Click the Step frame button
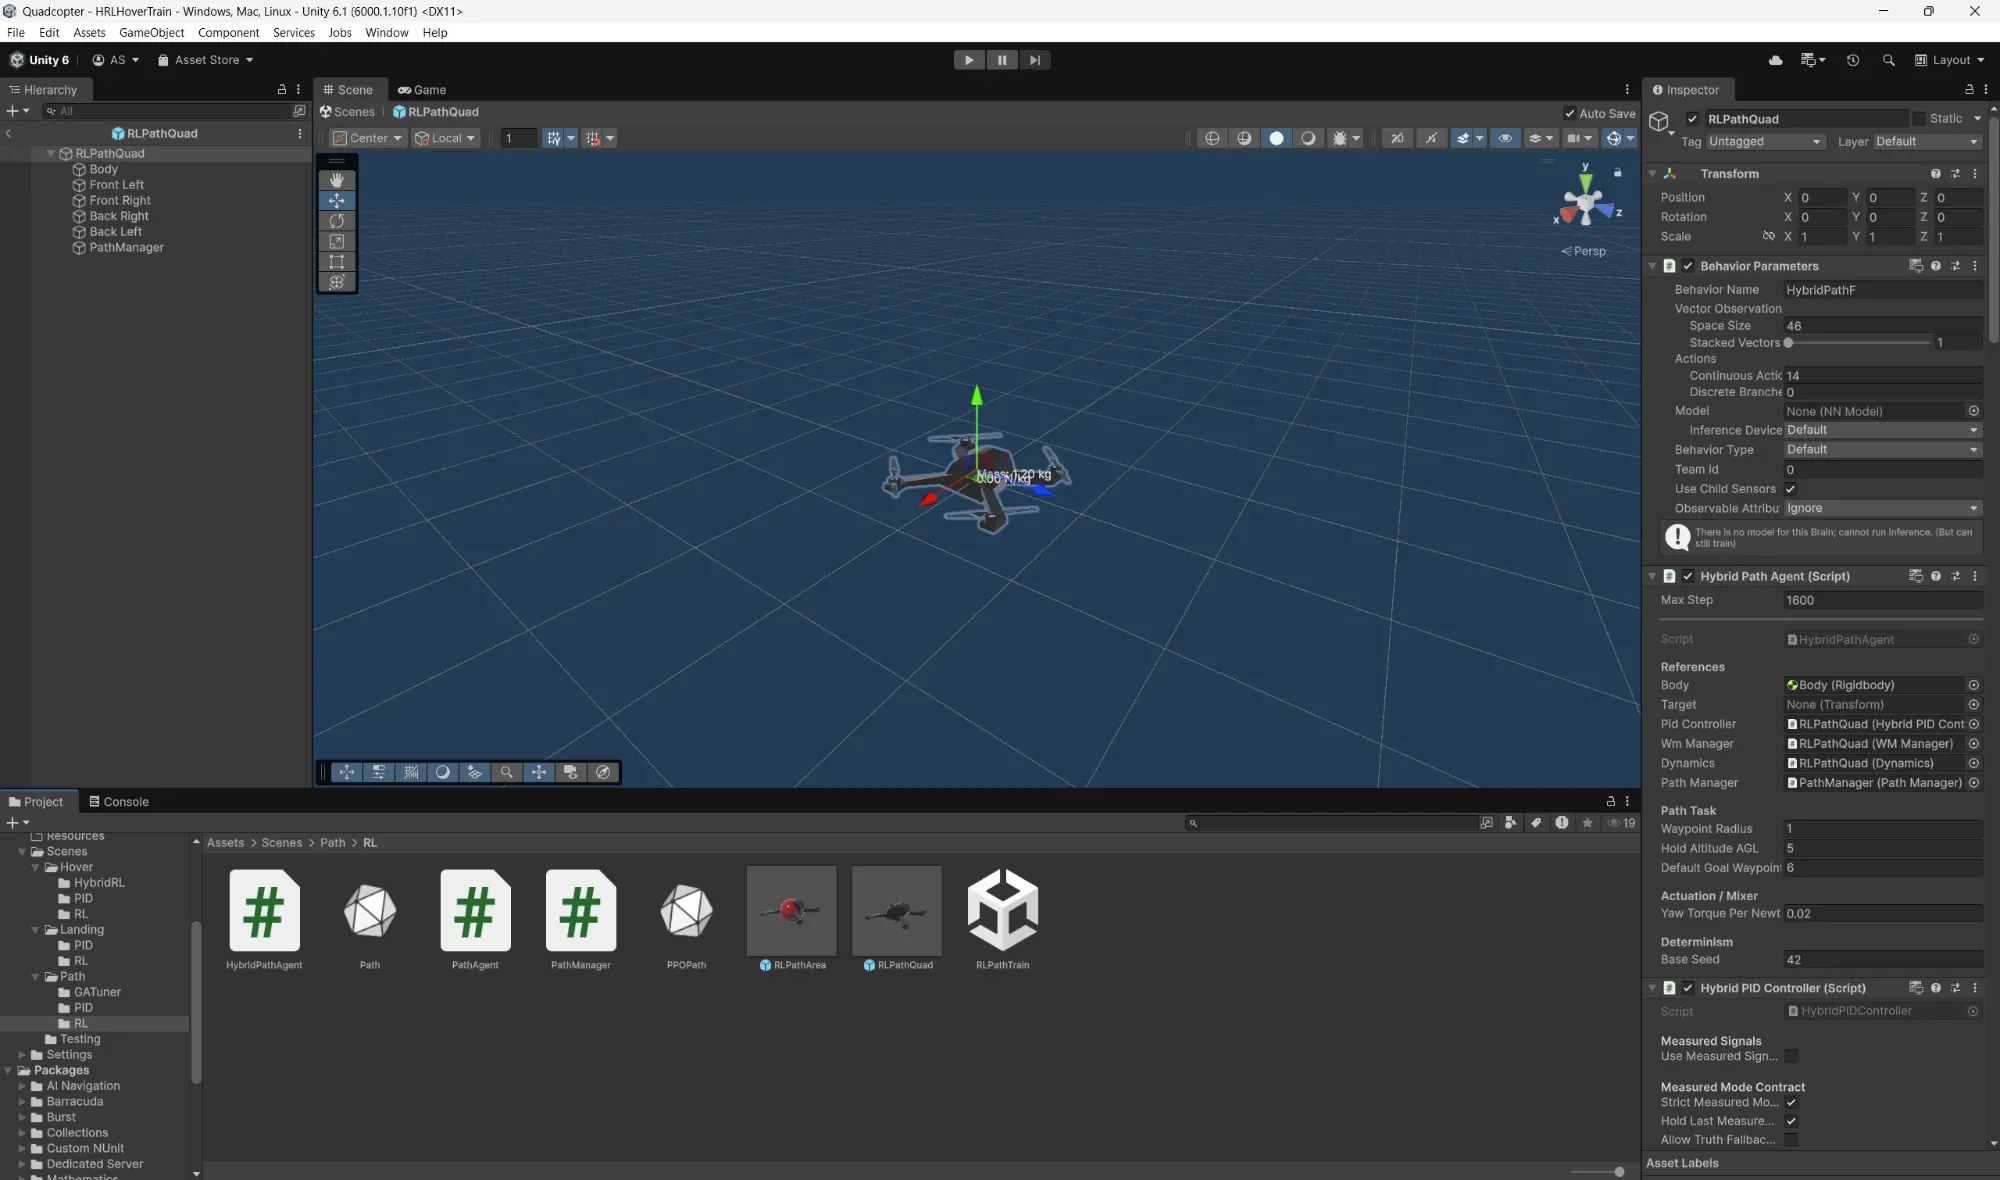 pos(1035,60)
